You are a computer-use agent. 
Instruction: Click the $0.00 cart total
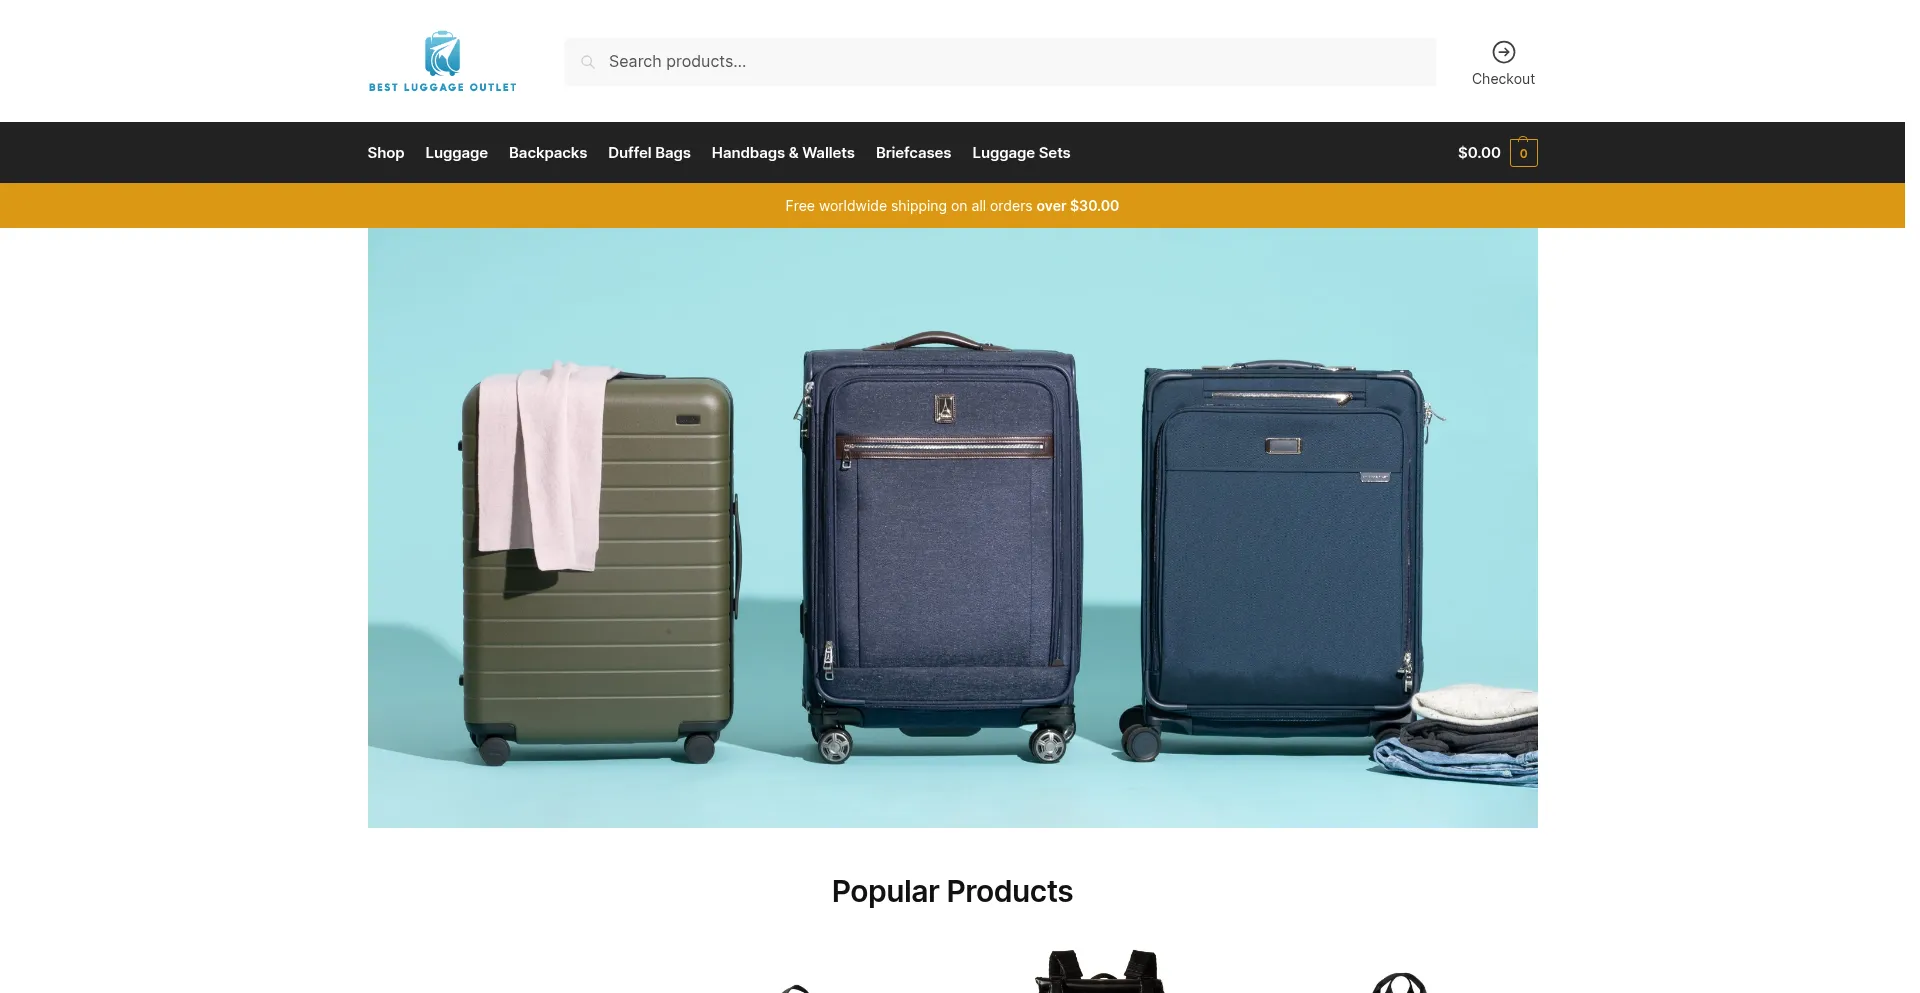coord(1479,153)
